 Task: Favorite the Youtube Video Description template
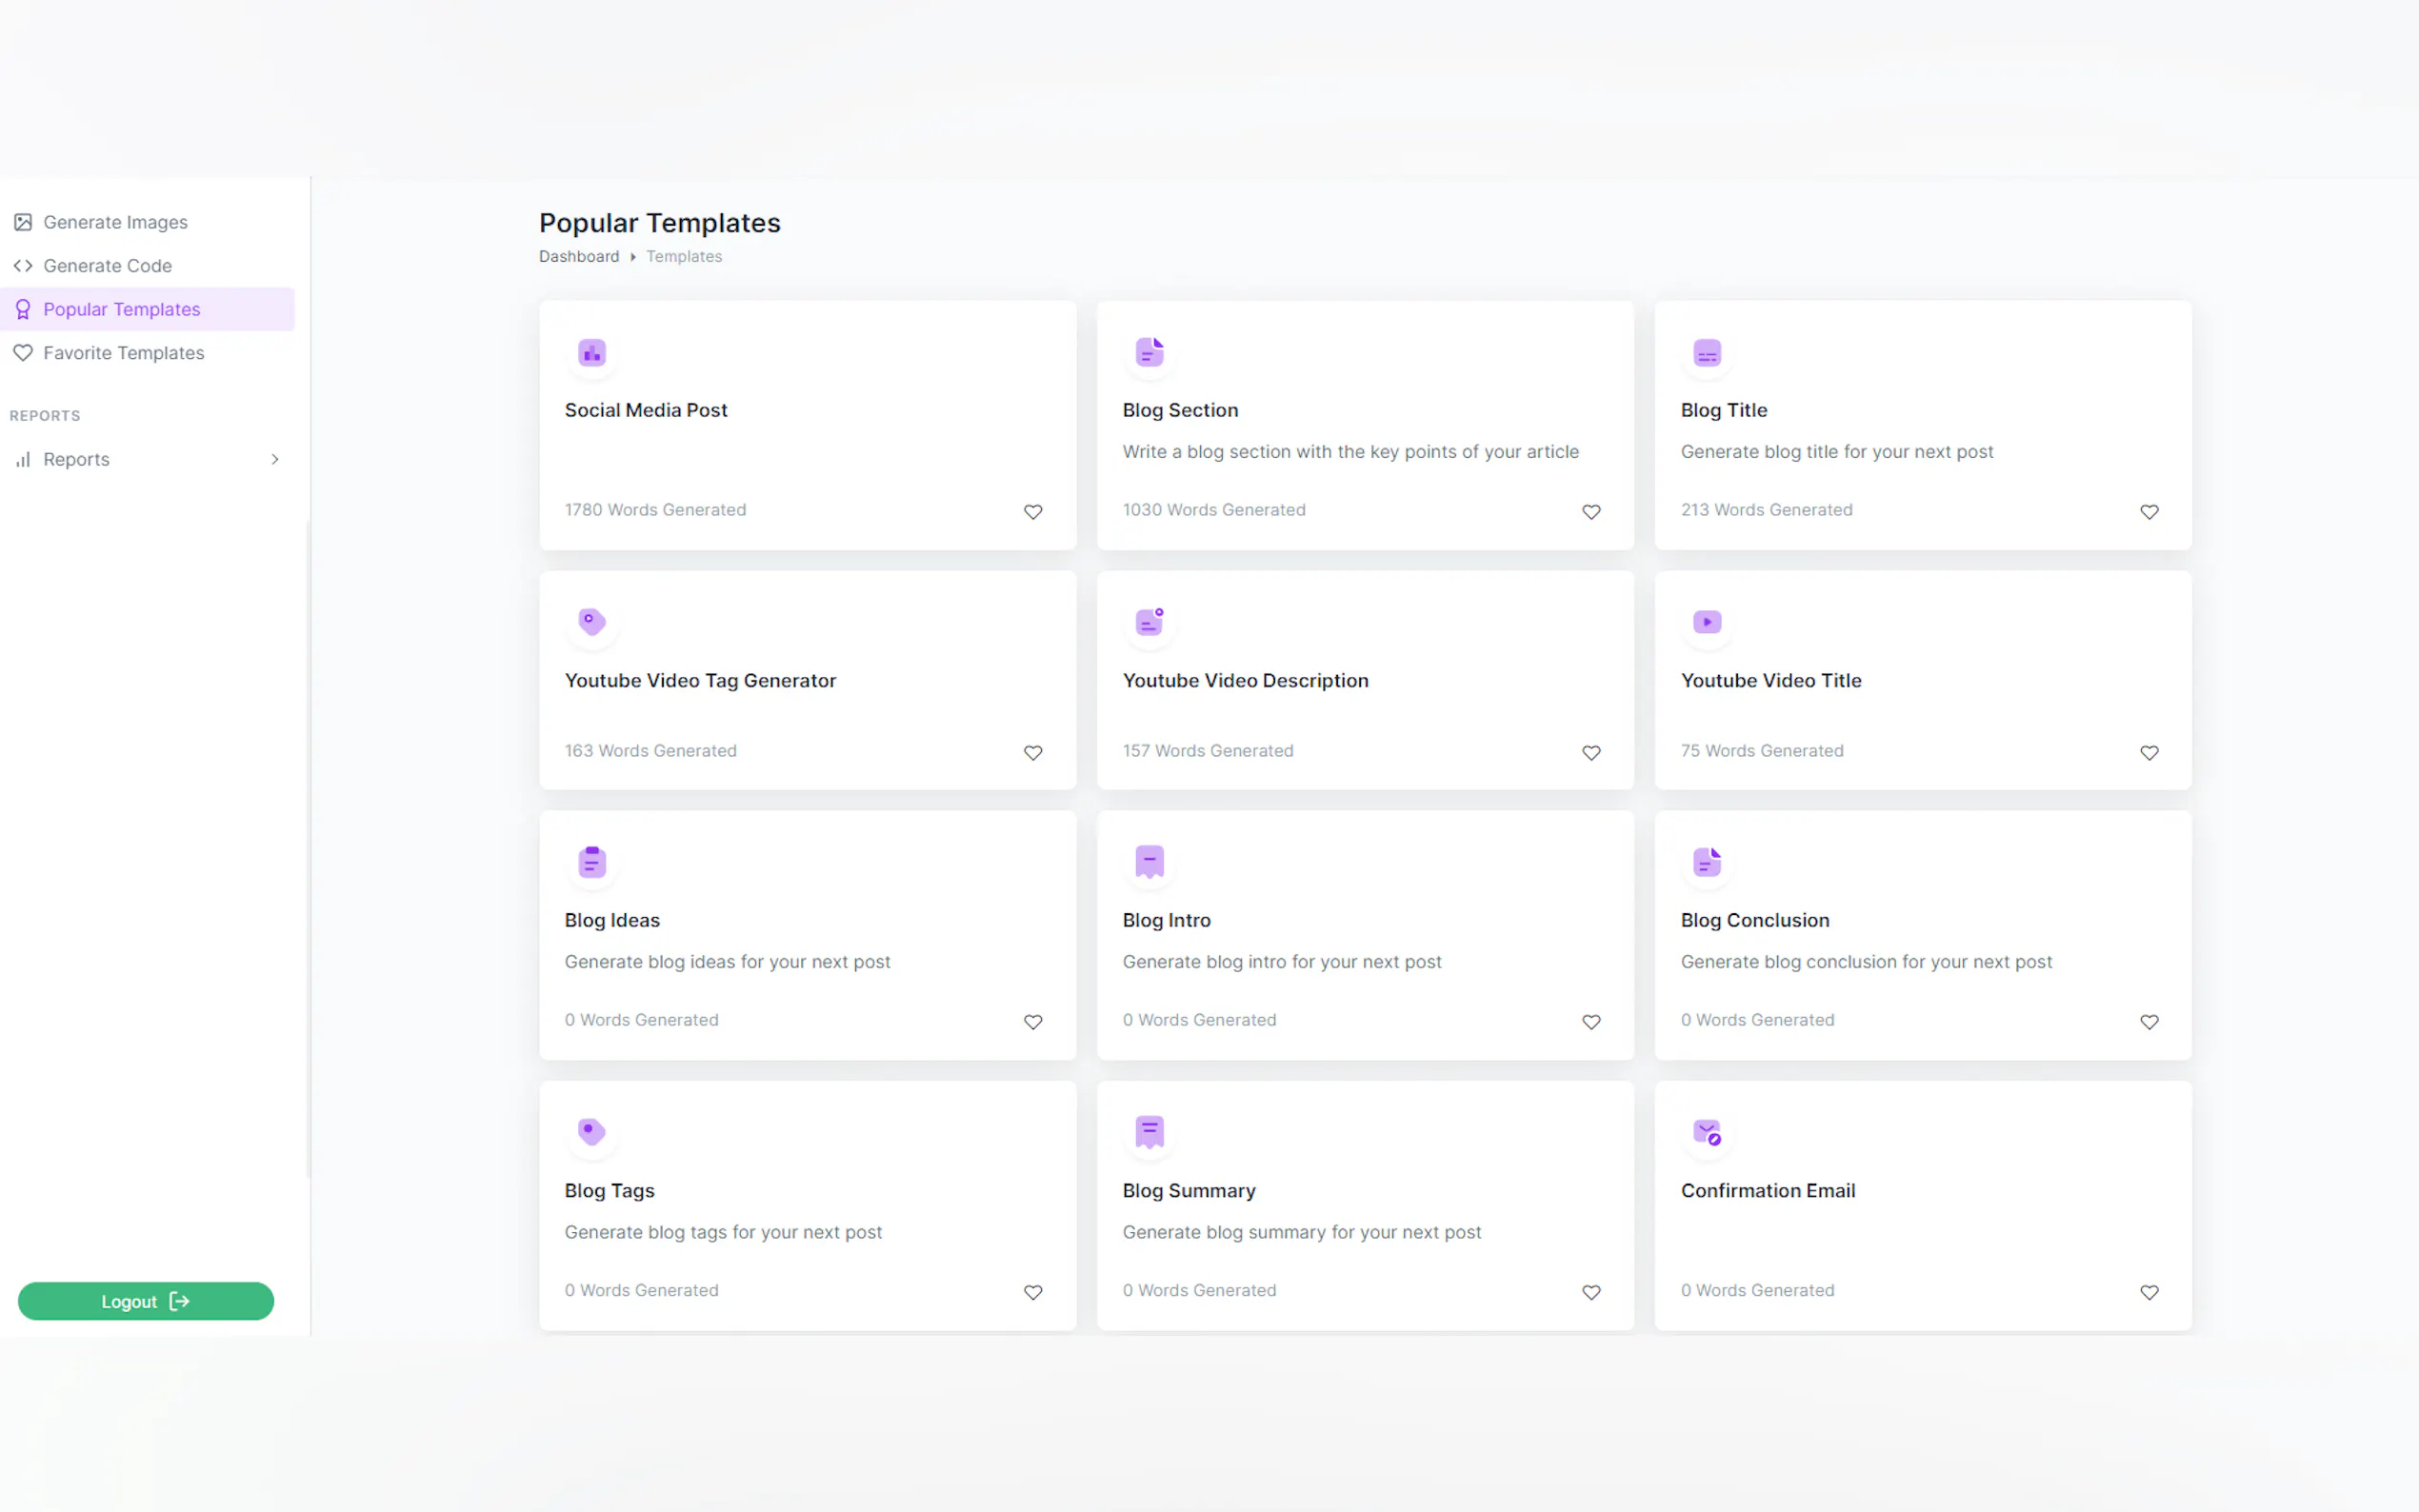pyautogui.click(x=1590, y=753)
